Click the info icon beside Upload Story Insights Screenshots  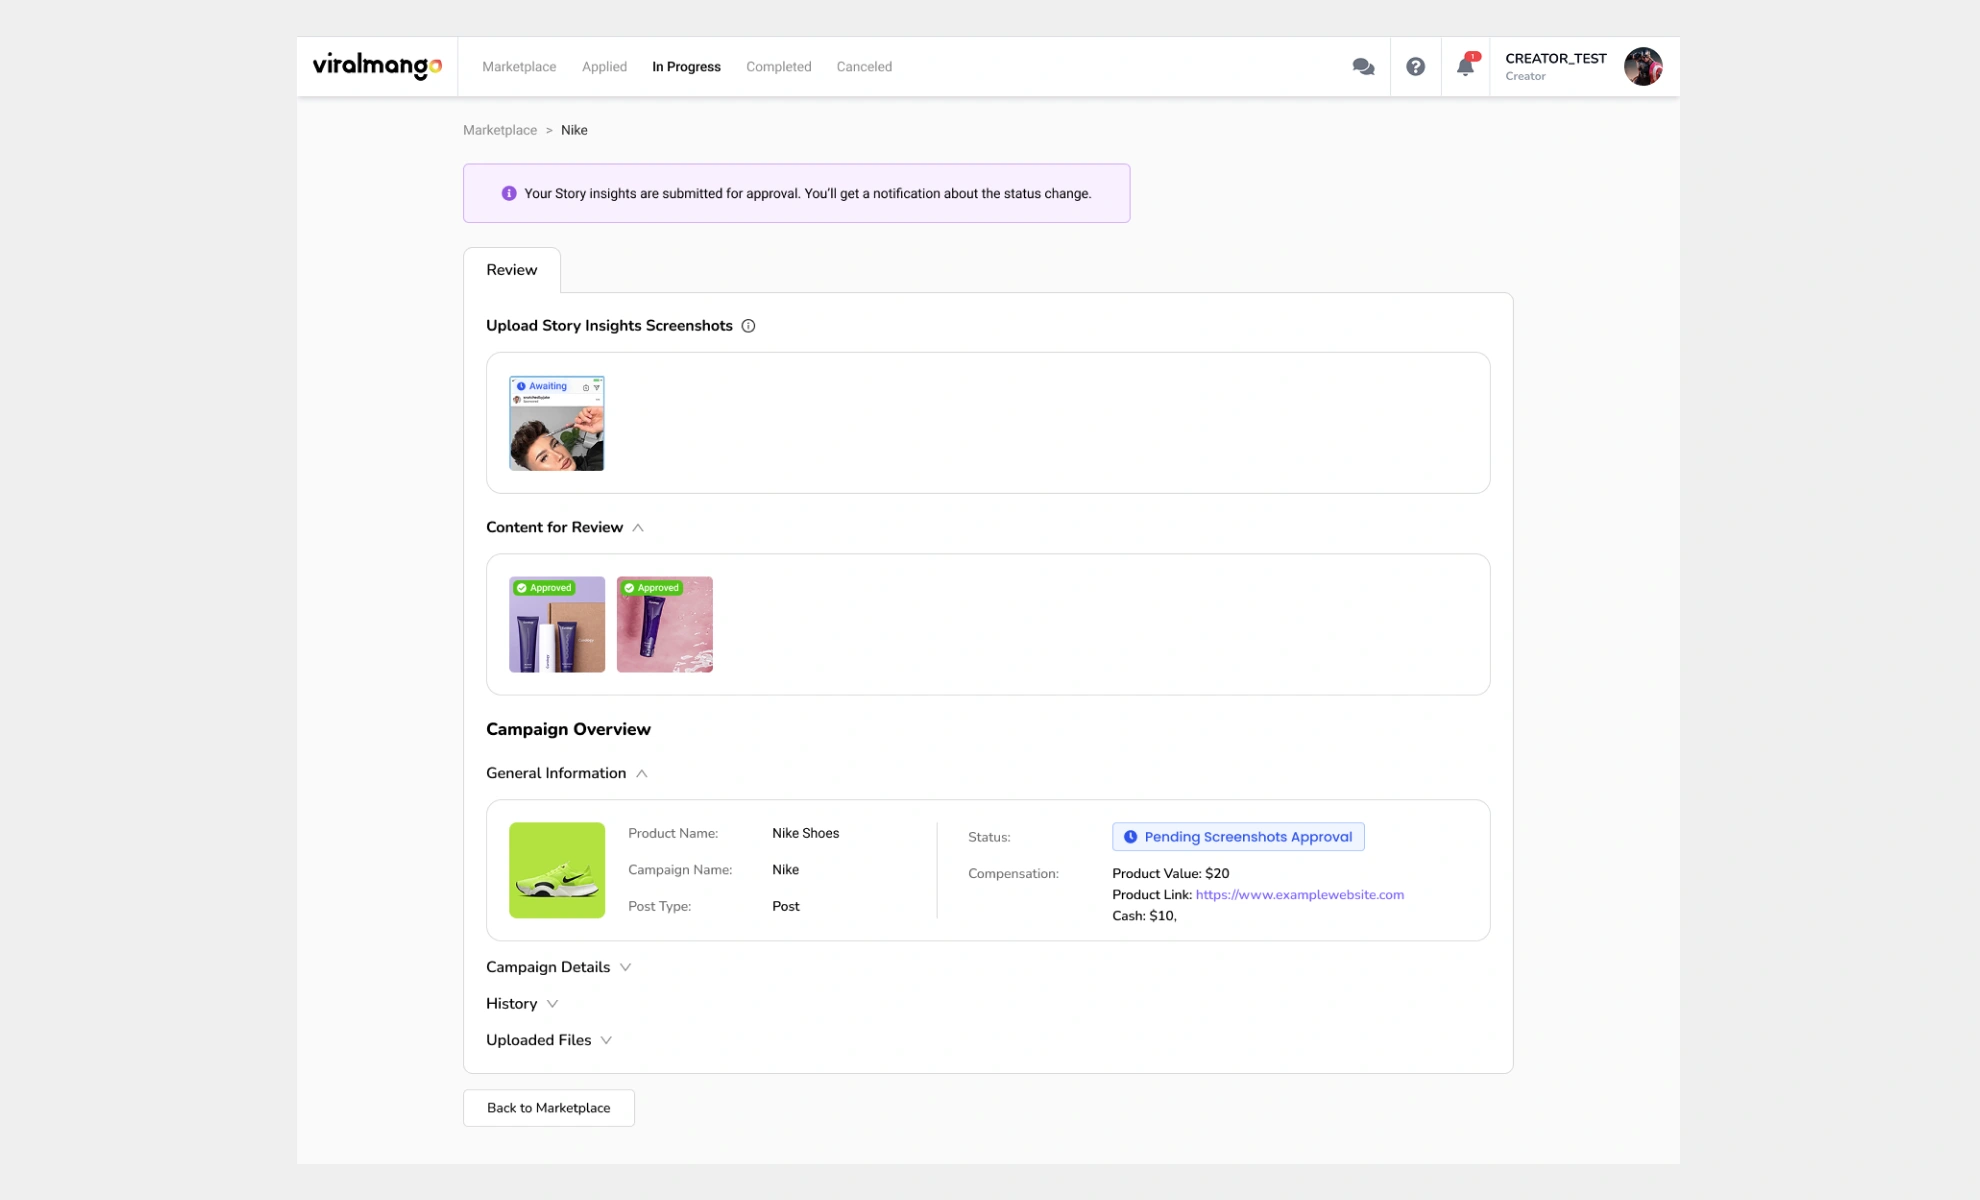[749, 325]
